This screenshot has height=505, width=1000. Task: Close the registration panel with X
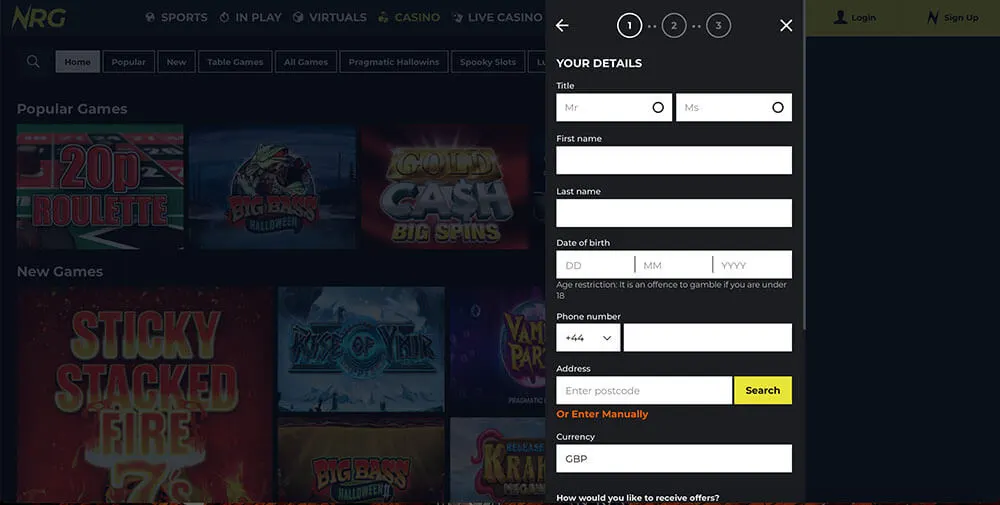tap(786, 26)
